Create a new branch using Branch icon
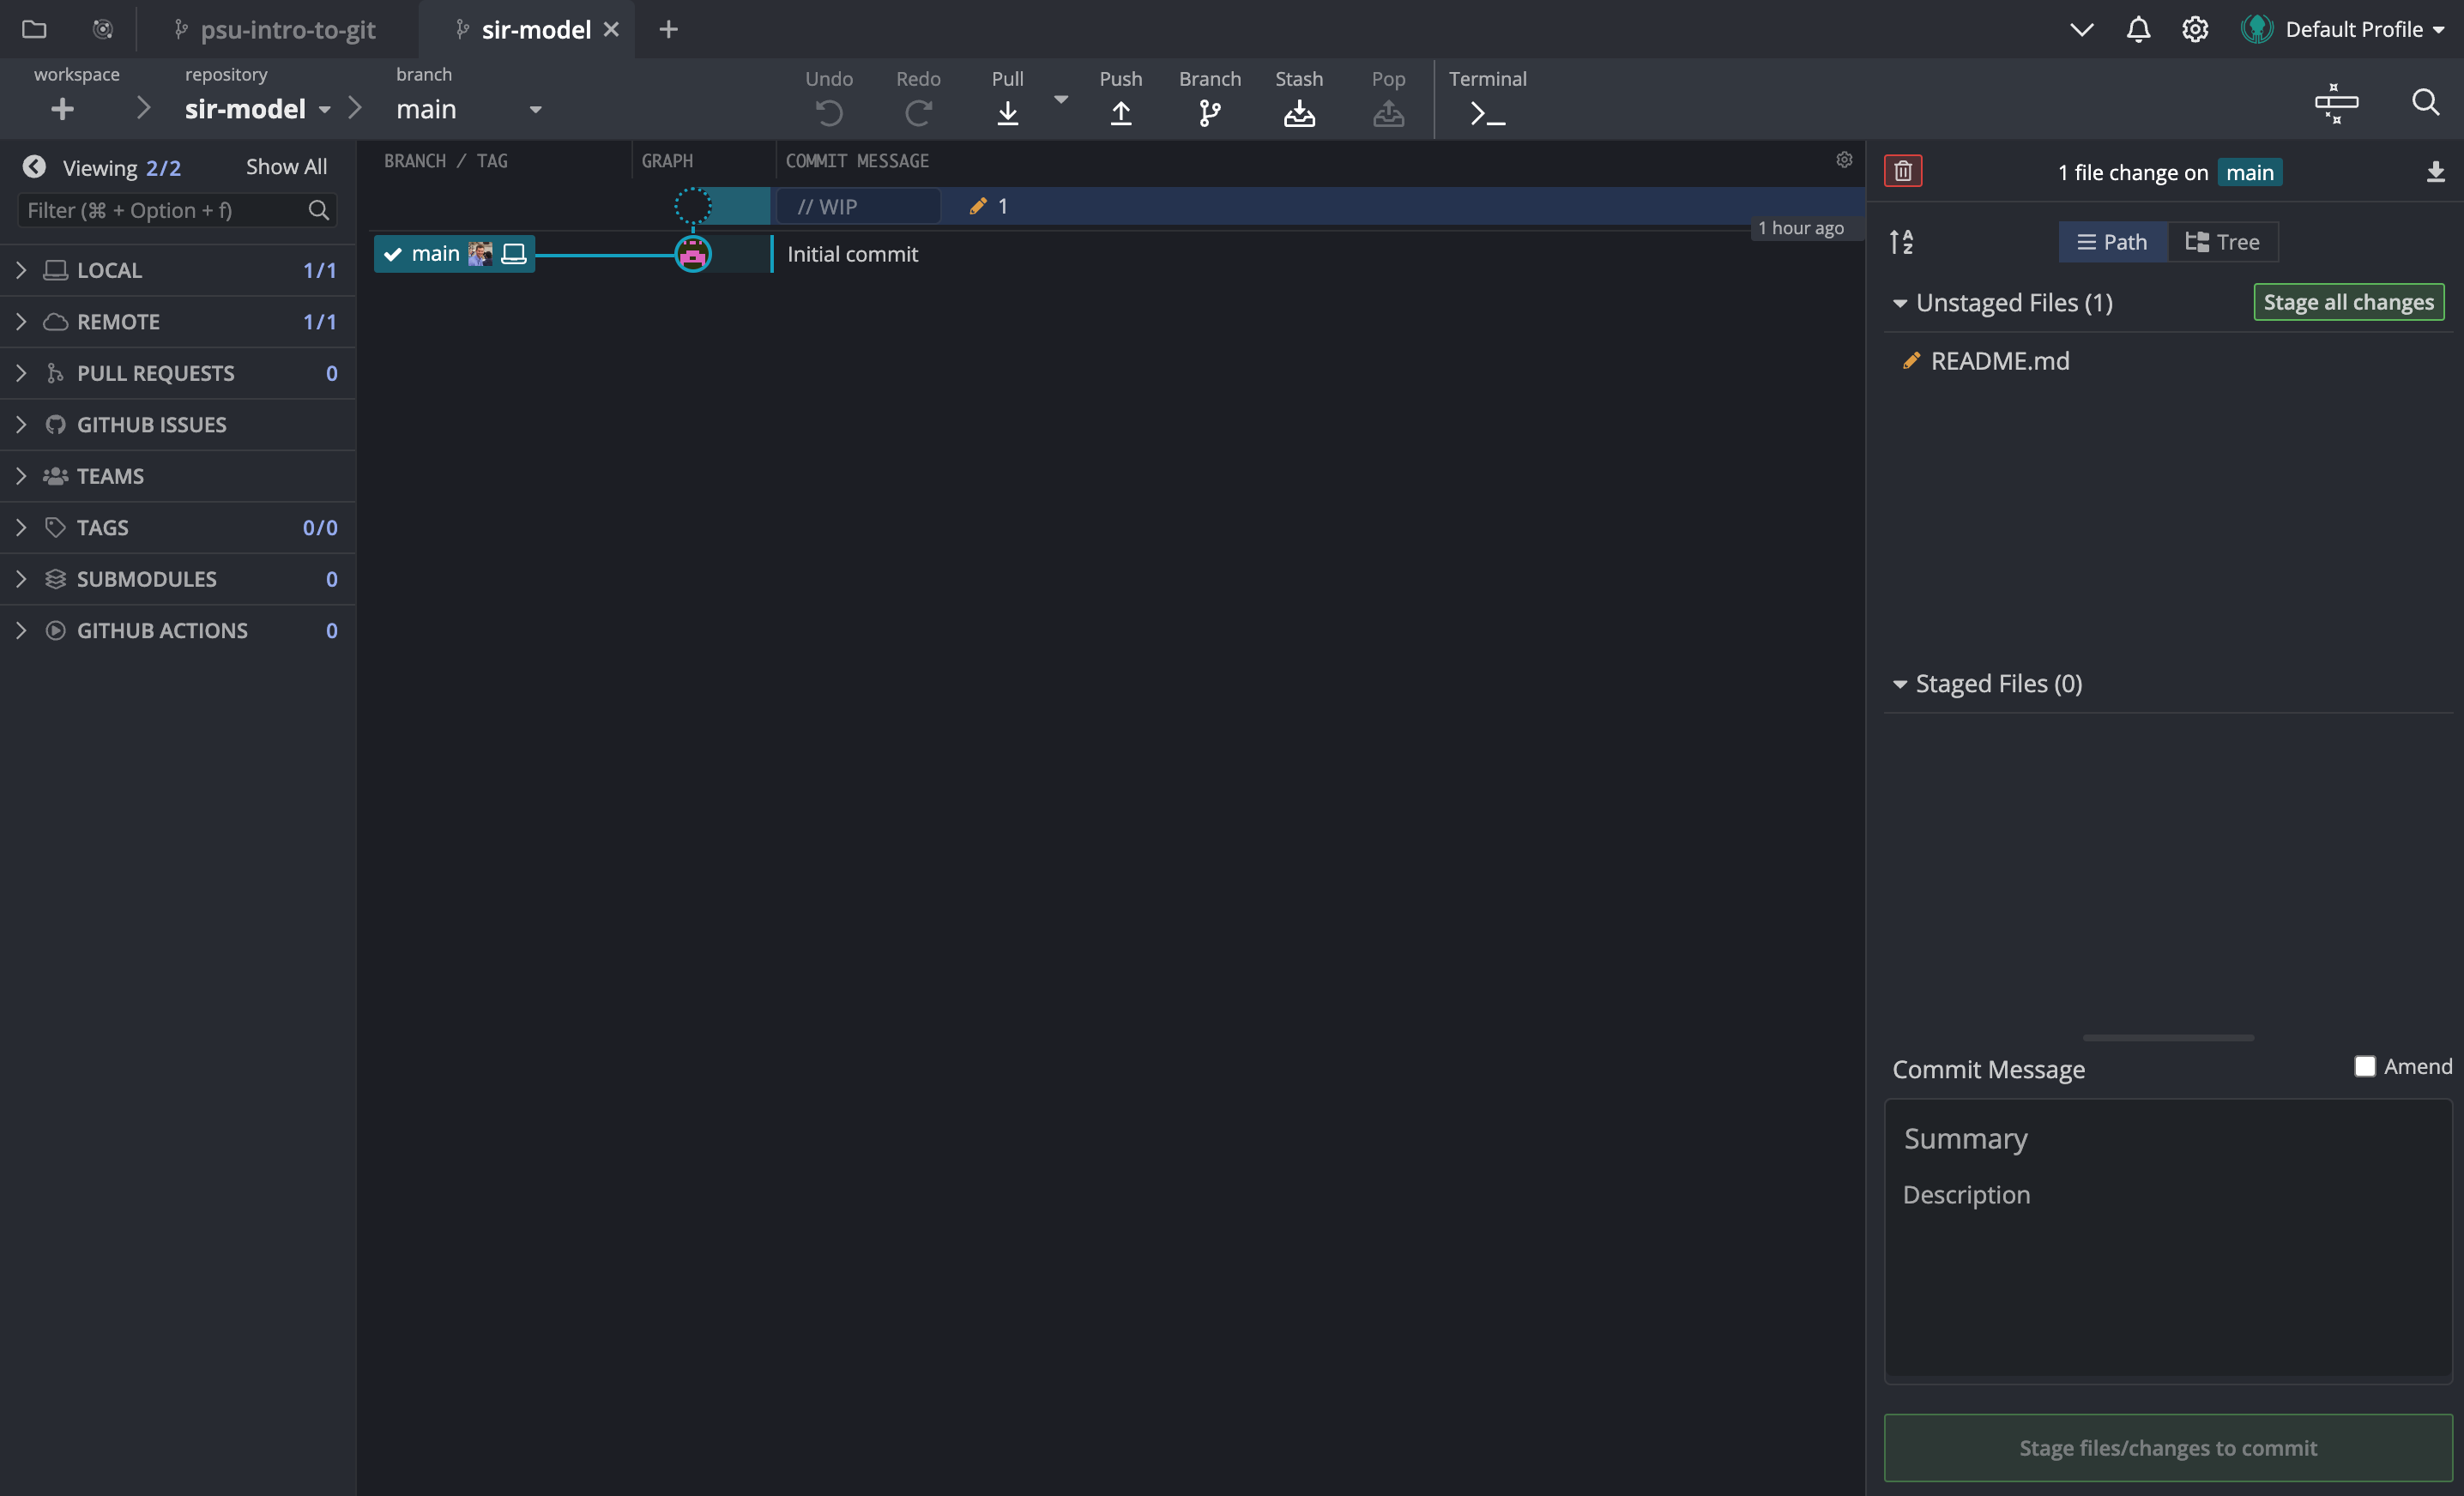The image size is (2464, 1496). 1209,112
